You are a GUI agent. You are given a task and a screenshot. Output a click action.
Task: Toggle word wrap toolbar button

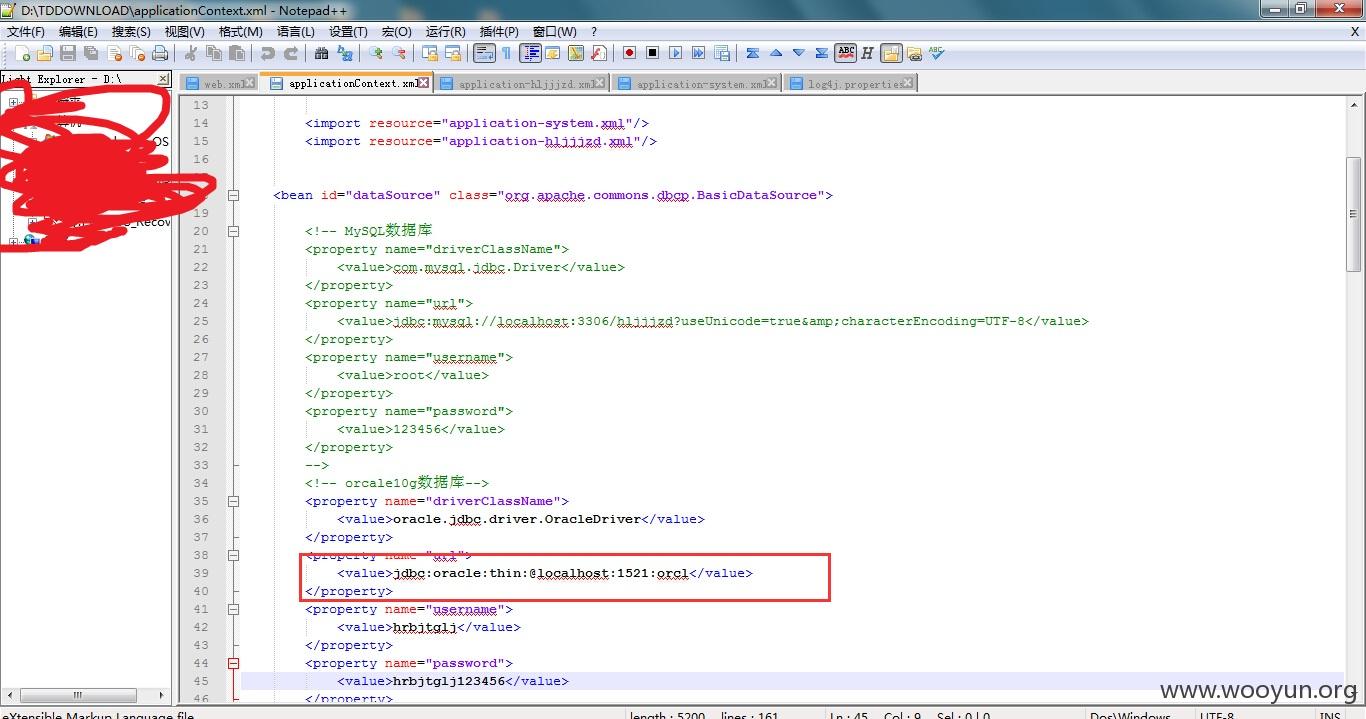(x=484, y=53)
